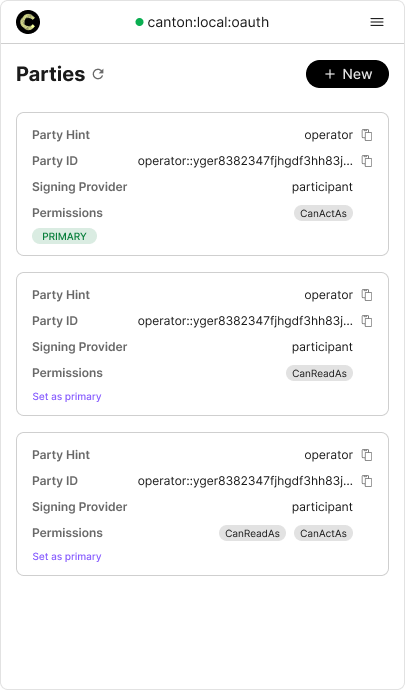
Task: Click the CanReadAs chip in third card
Action: click(x=252, y=533)
